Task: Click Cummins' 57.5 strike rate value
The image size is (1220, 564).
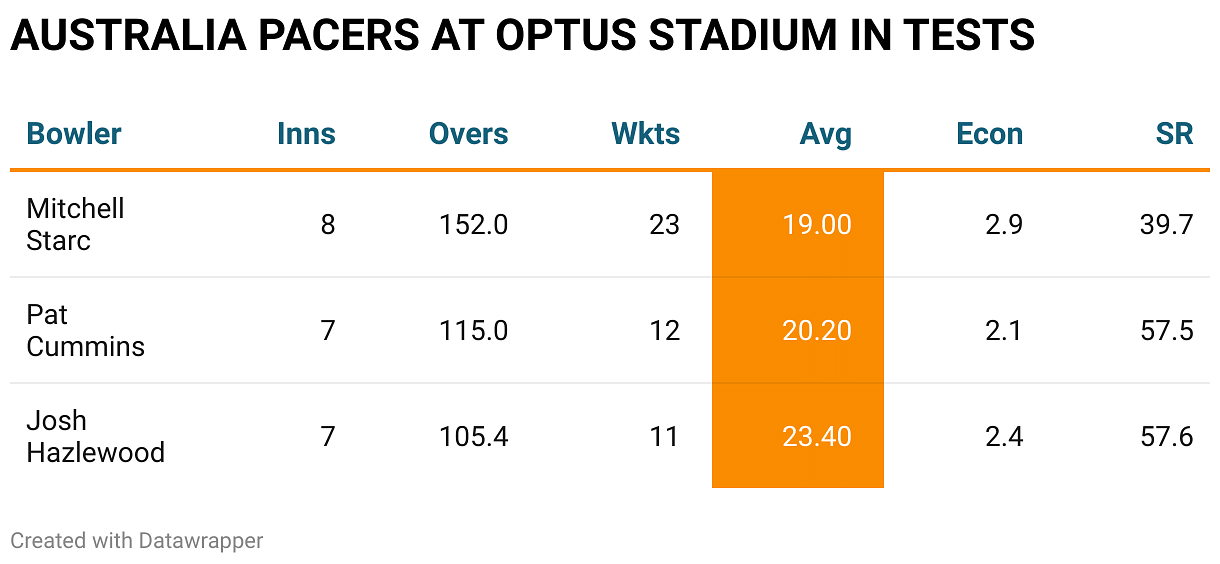Action: click(x=1166, y=330)
